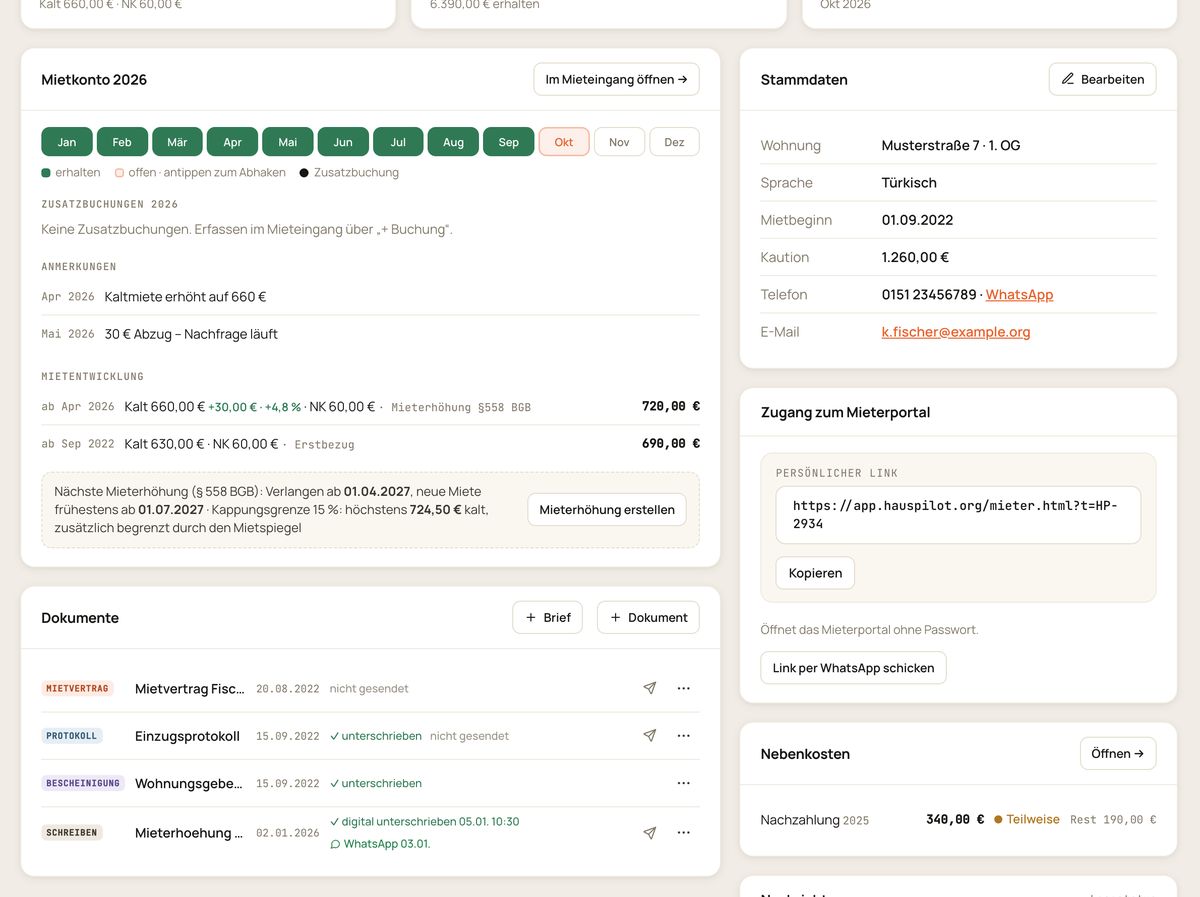Open more options for Mietvertrag row
The height and width of the screenshot is (897, 1200).
tap(684, 688)
